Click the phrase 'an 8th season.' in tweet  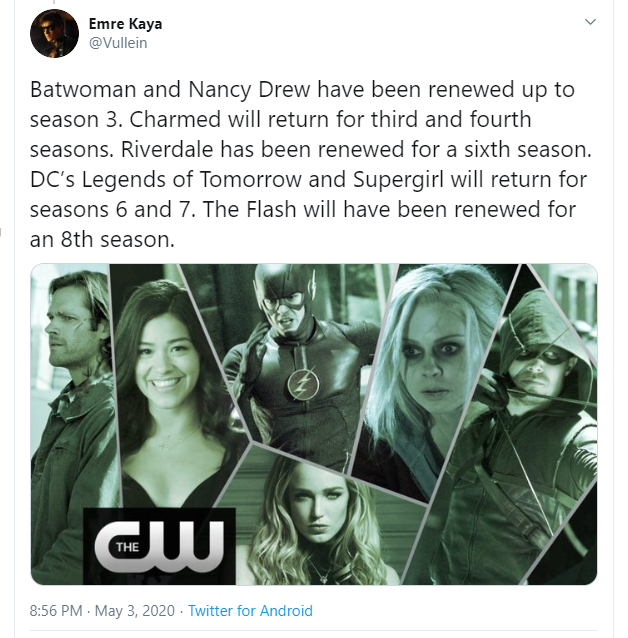102,239
